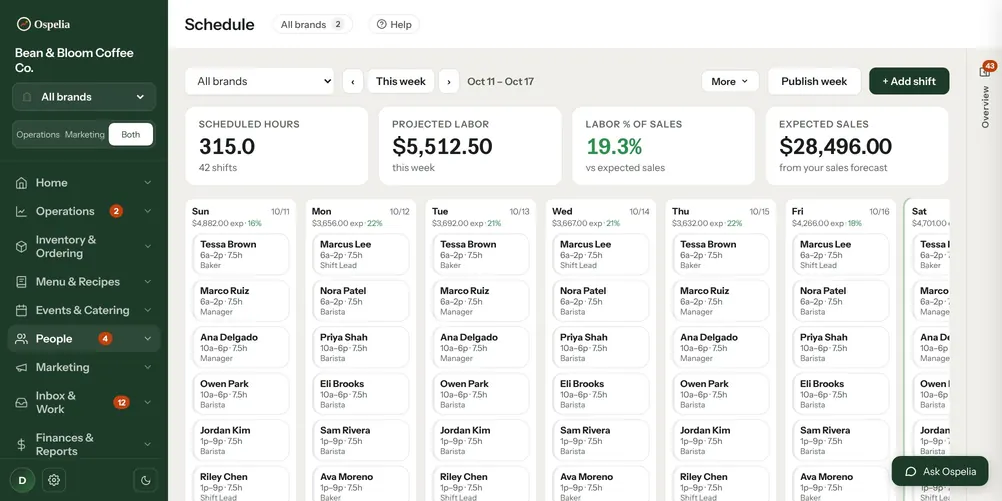The image size is (1002, 501).
Task: Click the Inbox & Work tray icon
Action: (x=21, y=403)
